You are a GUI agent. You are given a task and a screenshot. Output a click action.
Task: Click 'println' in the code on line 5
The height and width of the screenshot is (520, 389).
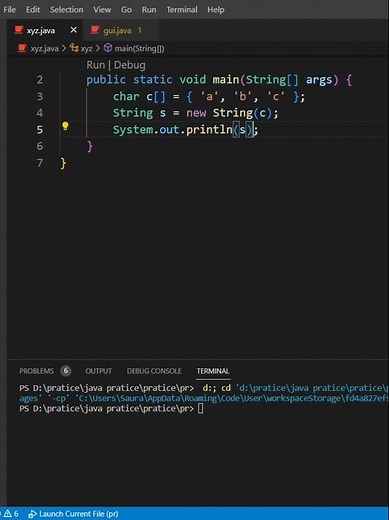(x=209, y=130)
